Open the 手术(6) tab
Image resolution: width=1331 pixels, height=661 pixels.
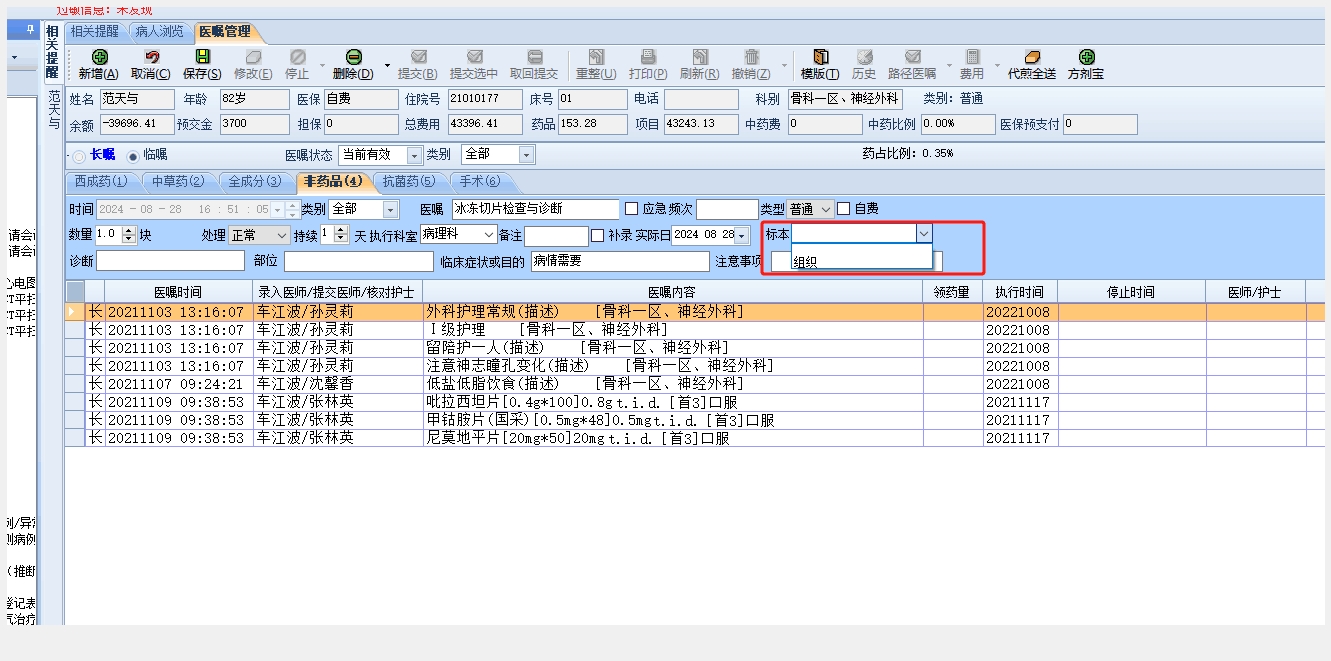[480, 182]
